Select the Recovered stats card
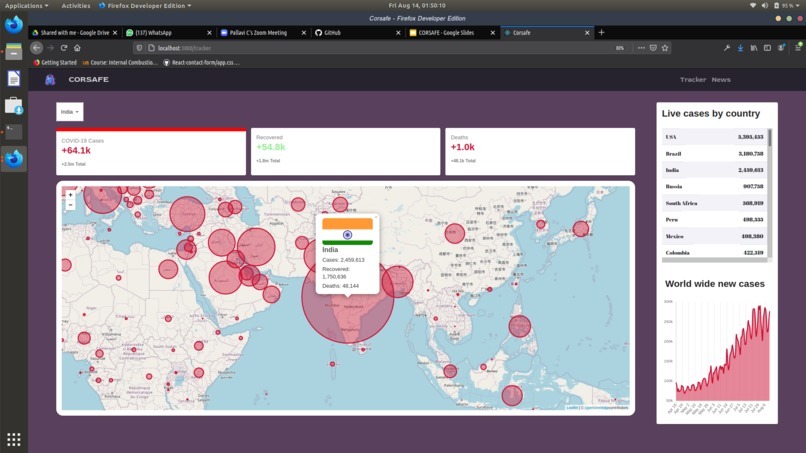Viewport: 806px width, 453px height. pos(345,152)
